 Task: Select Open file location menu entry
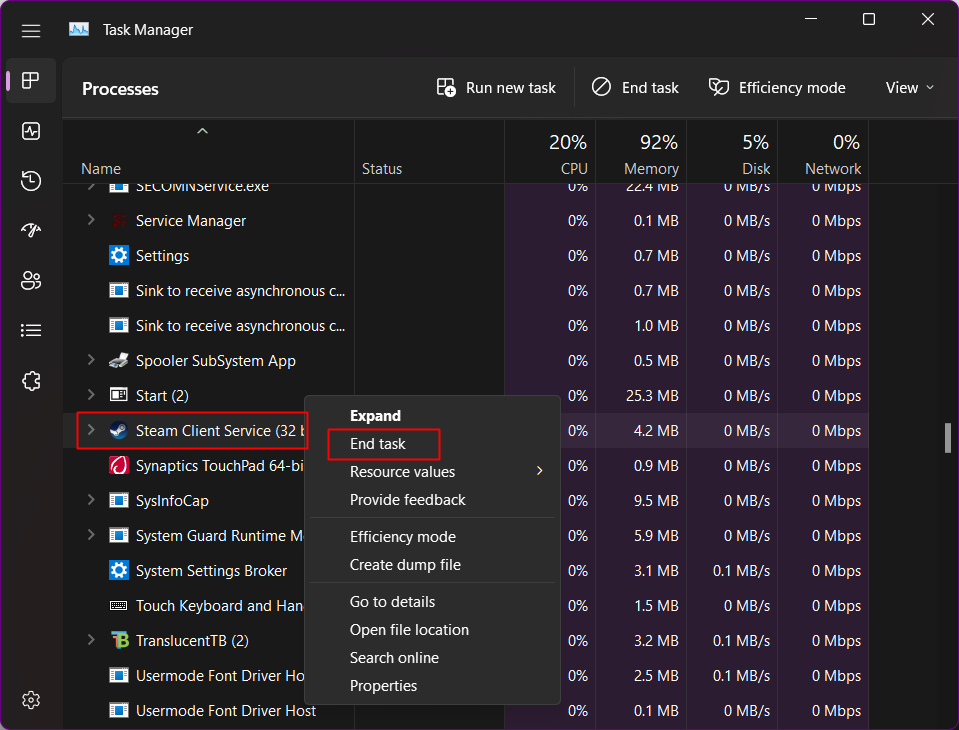pyautogui.click(x=409, y=630)
